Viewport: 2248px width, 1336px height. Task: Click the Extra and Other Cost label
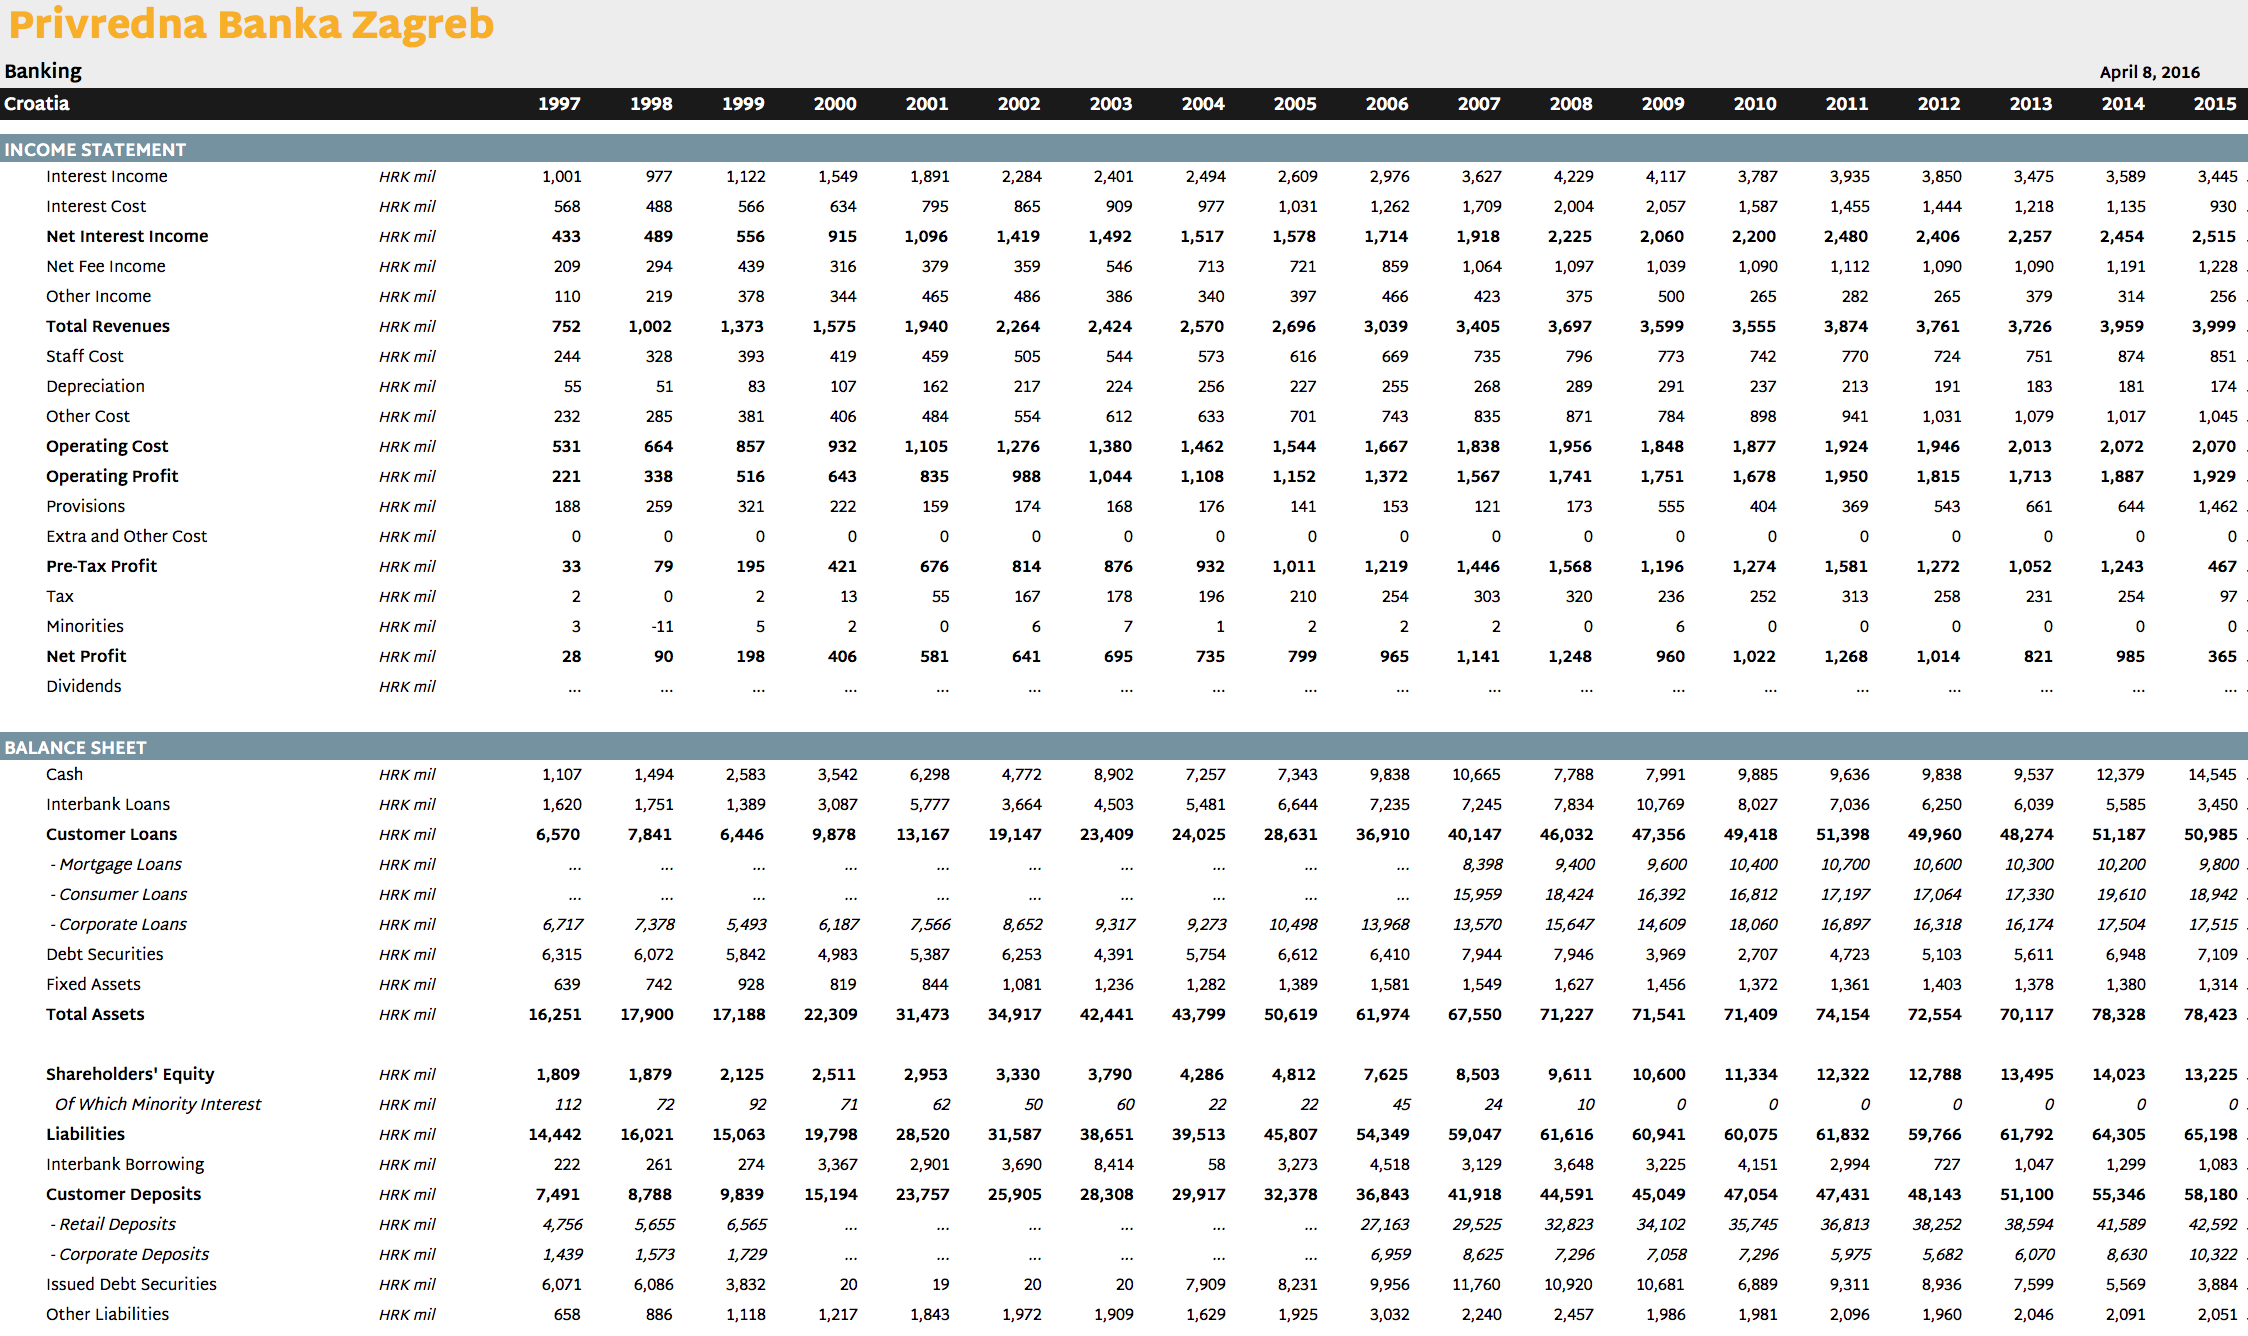(126, 536)
